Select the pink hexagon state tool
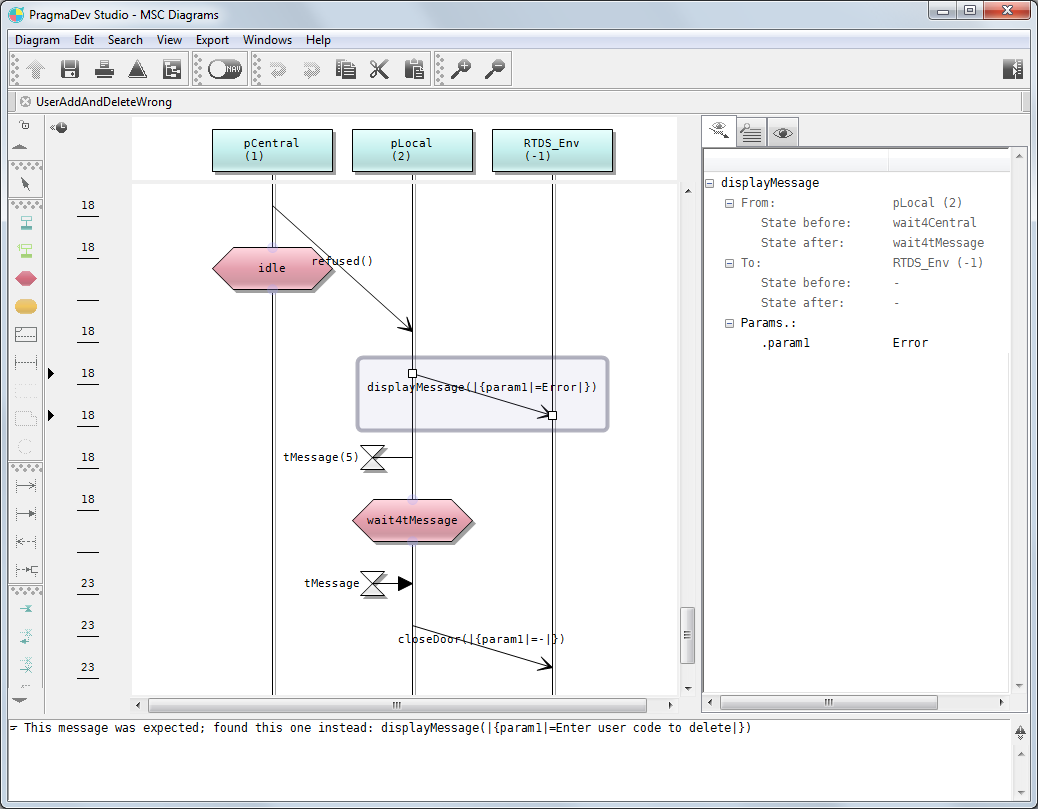 point(26,278)
